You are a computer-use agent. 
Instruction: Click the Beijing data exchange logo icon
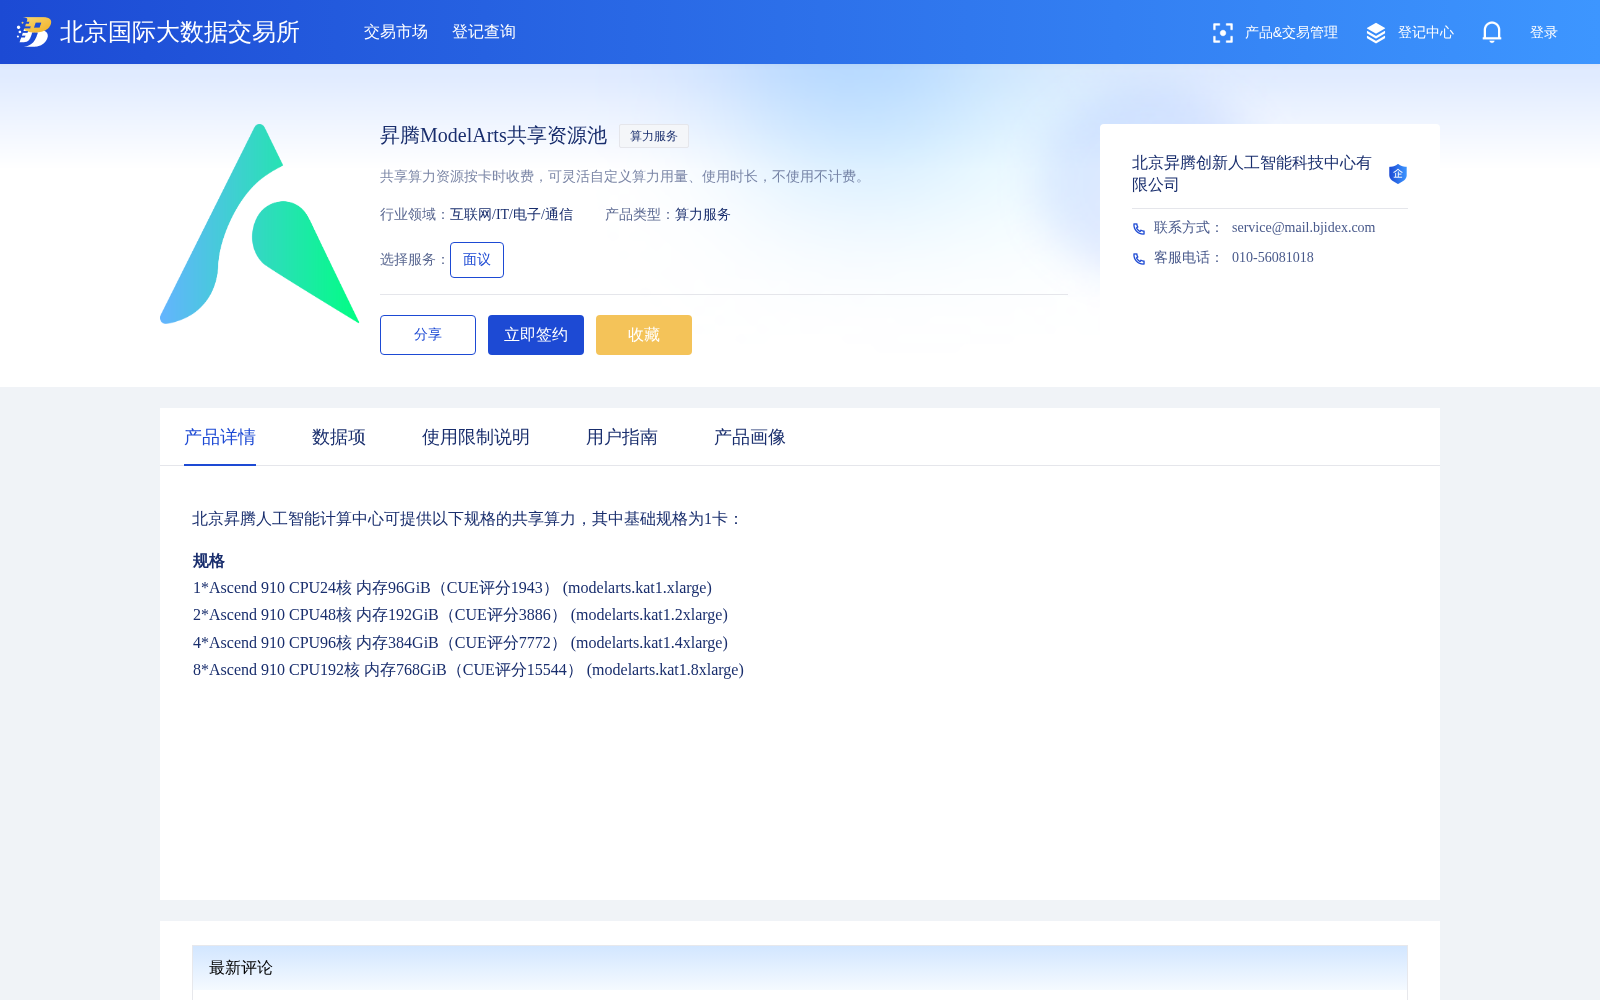[34, 32]
